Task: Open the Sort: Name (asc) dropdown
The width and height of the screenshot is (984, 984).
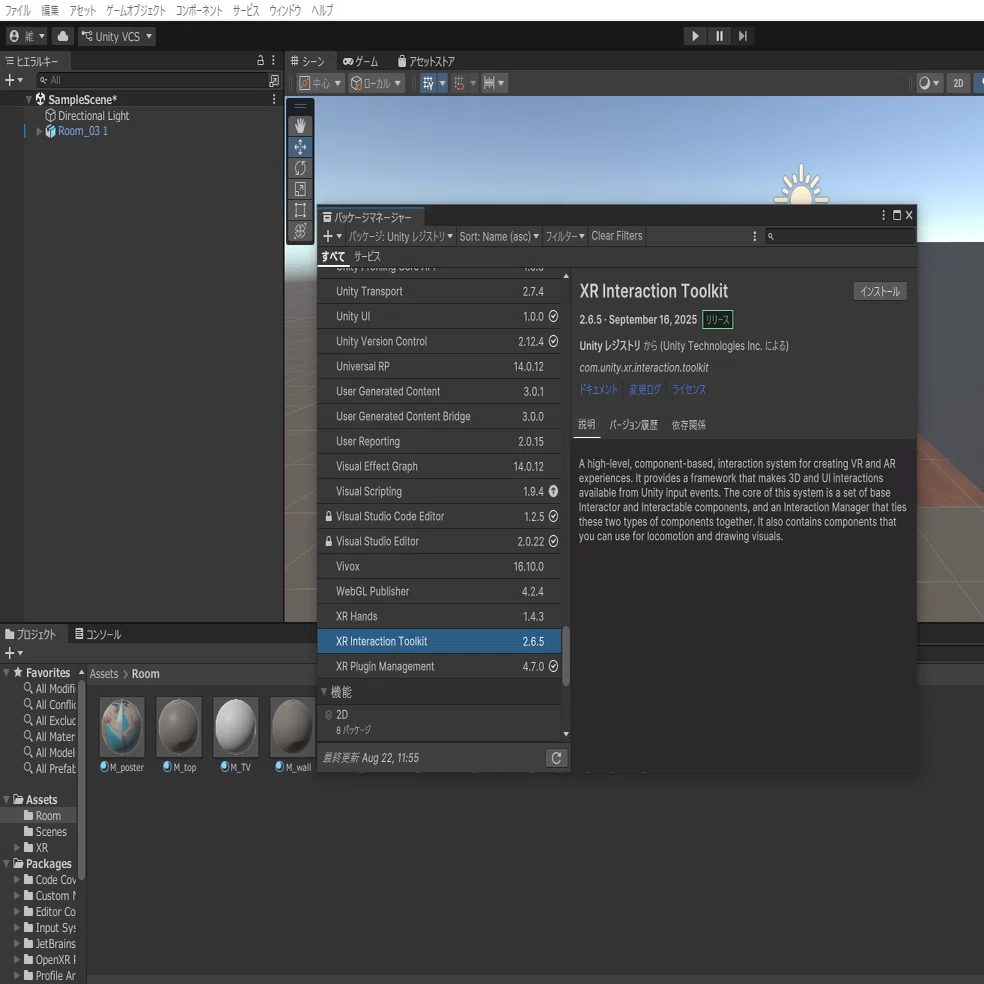Action: click(499, 237)
